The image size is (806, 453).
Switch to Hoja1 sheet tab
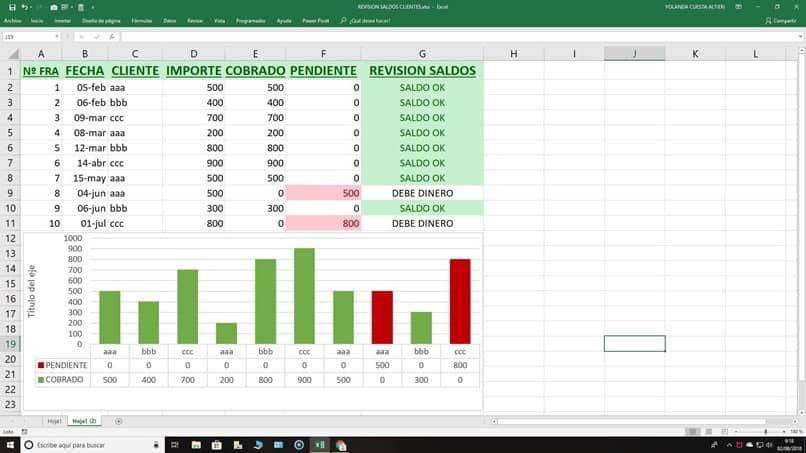(x=54, y=421)
